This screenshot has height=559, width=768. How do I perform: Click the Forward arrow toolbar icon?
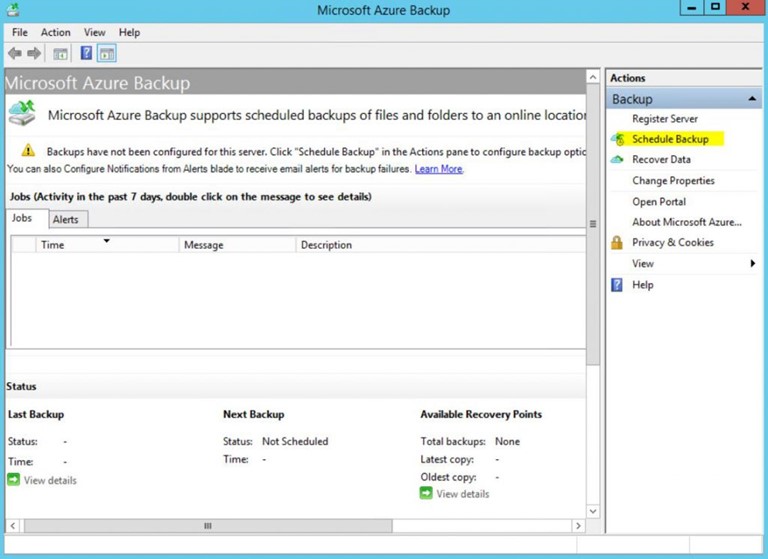tap(34, 53)
